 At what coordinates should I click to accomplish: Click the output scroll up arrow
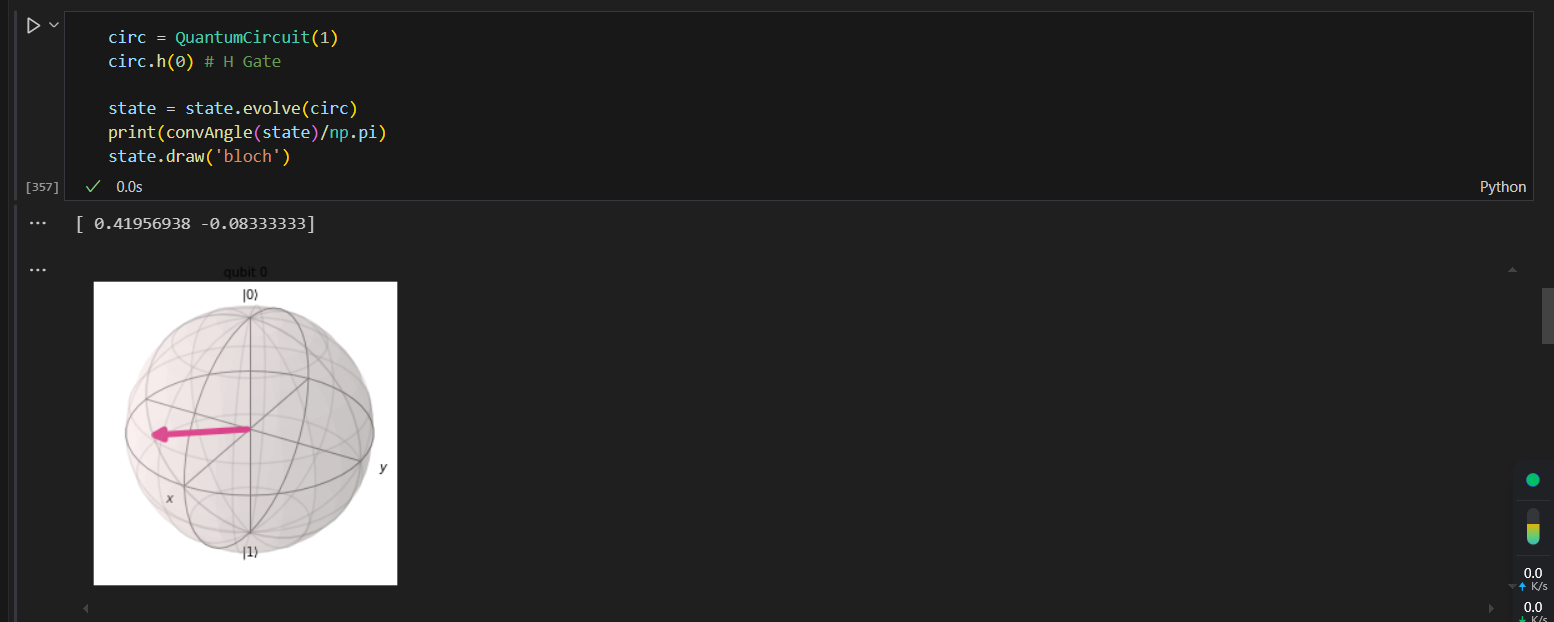pos(1512,270)
